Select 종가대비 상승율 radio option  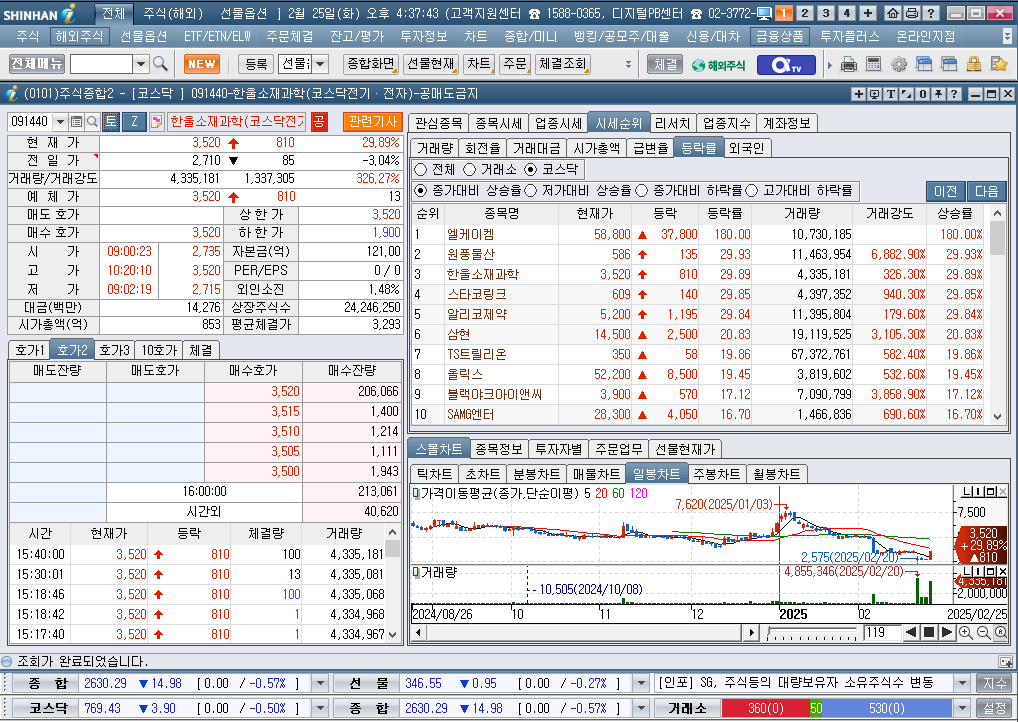[x=421, y=190]
